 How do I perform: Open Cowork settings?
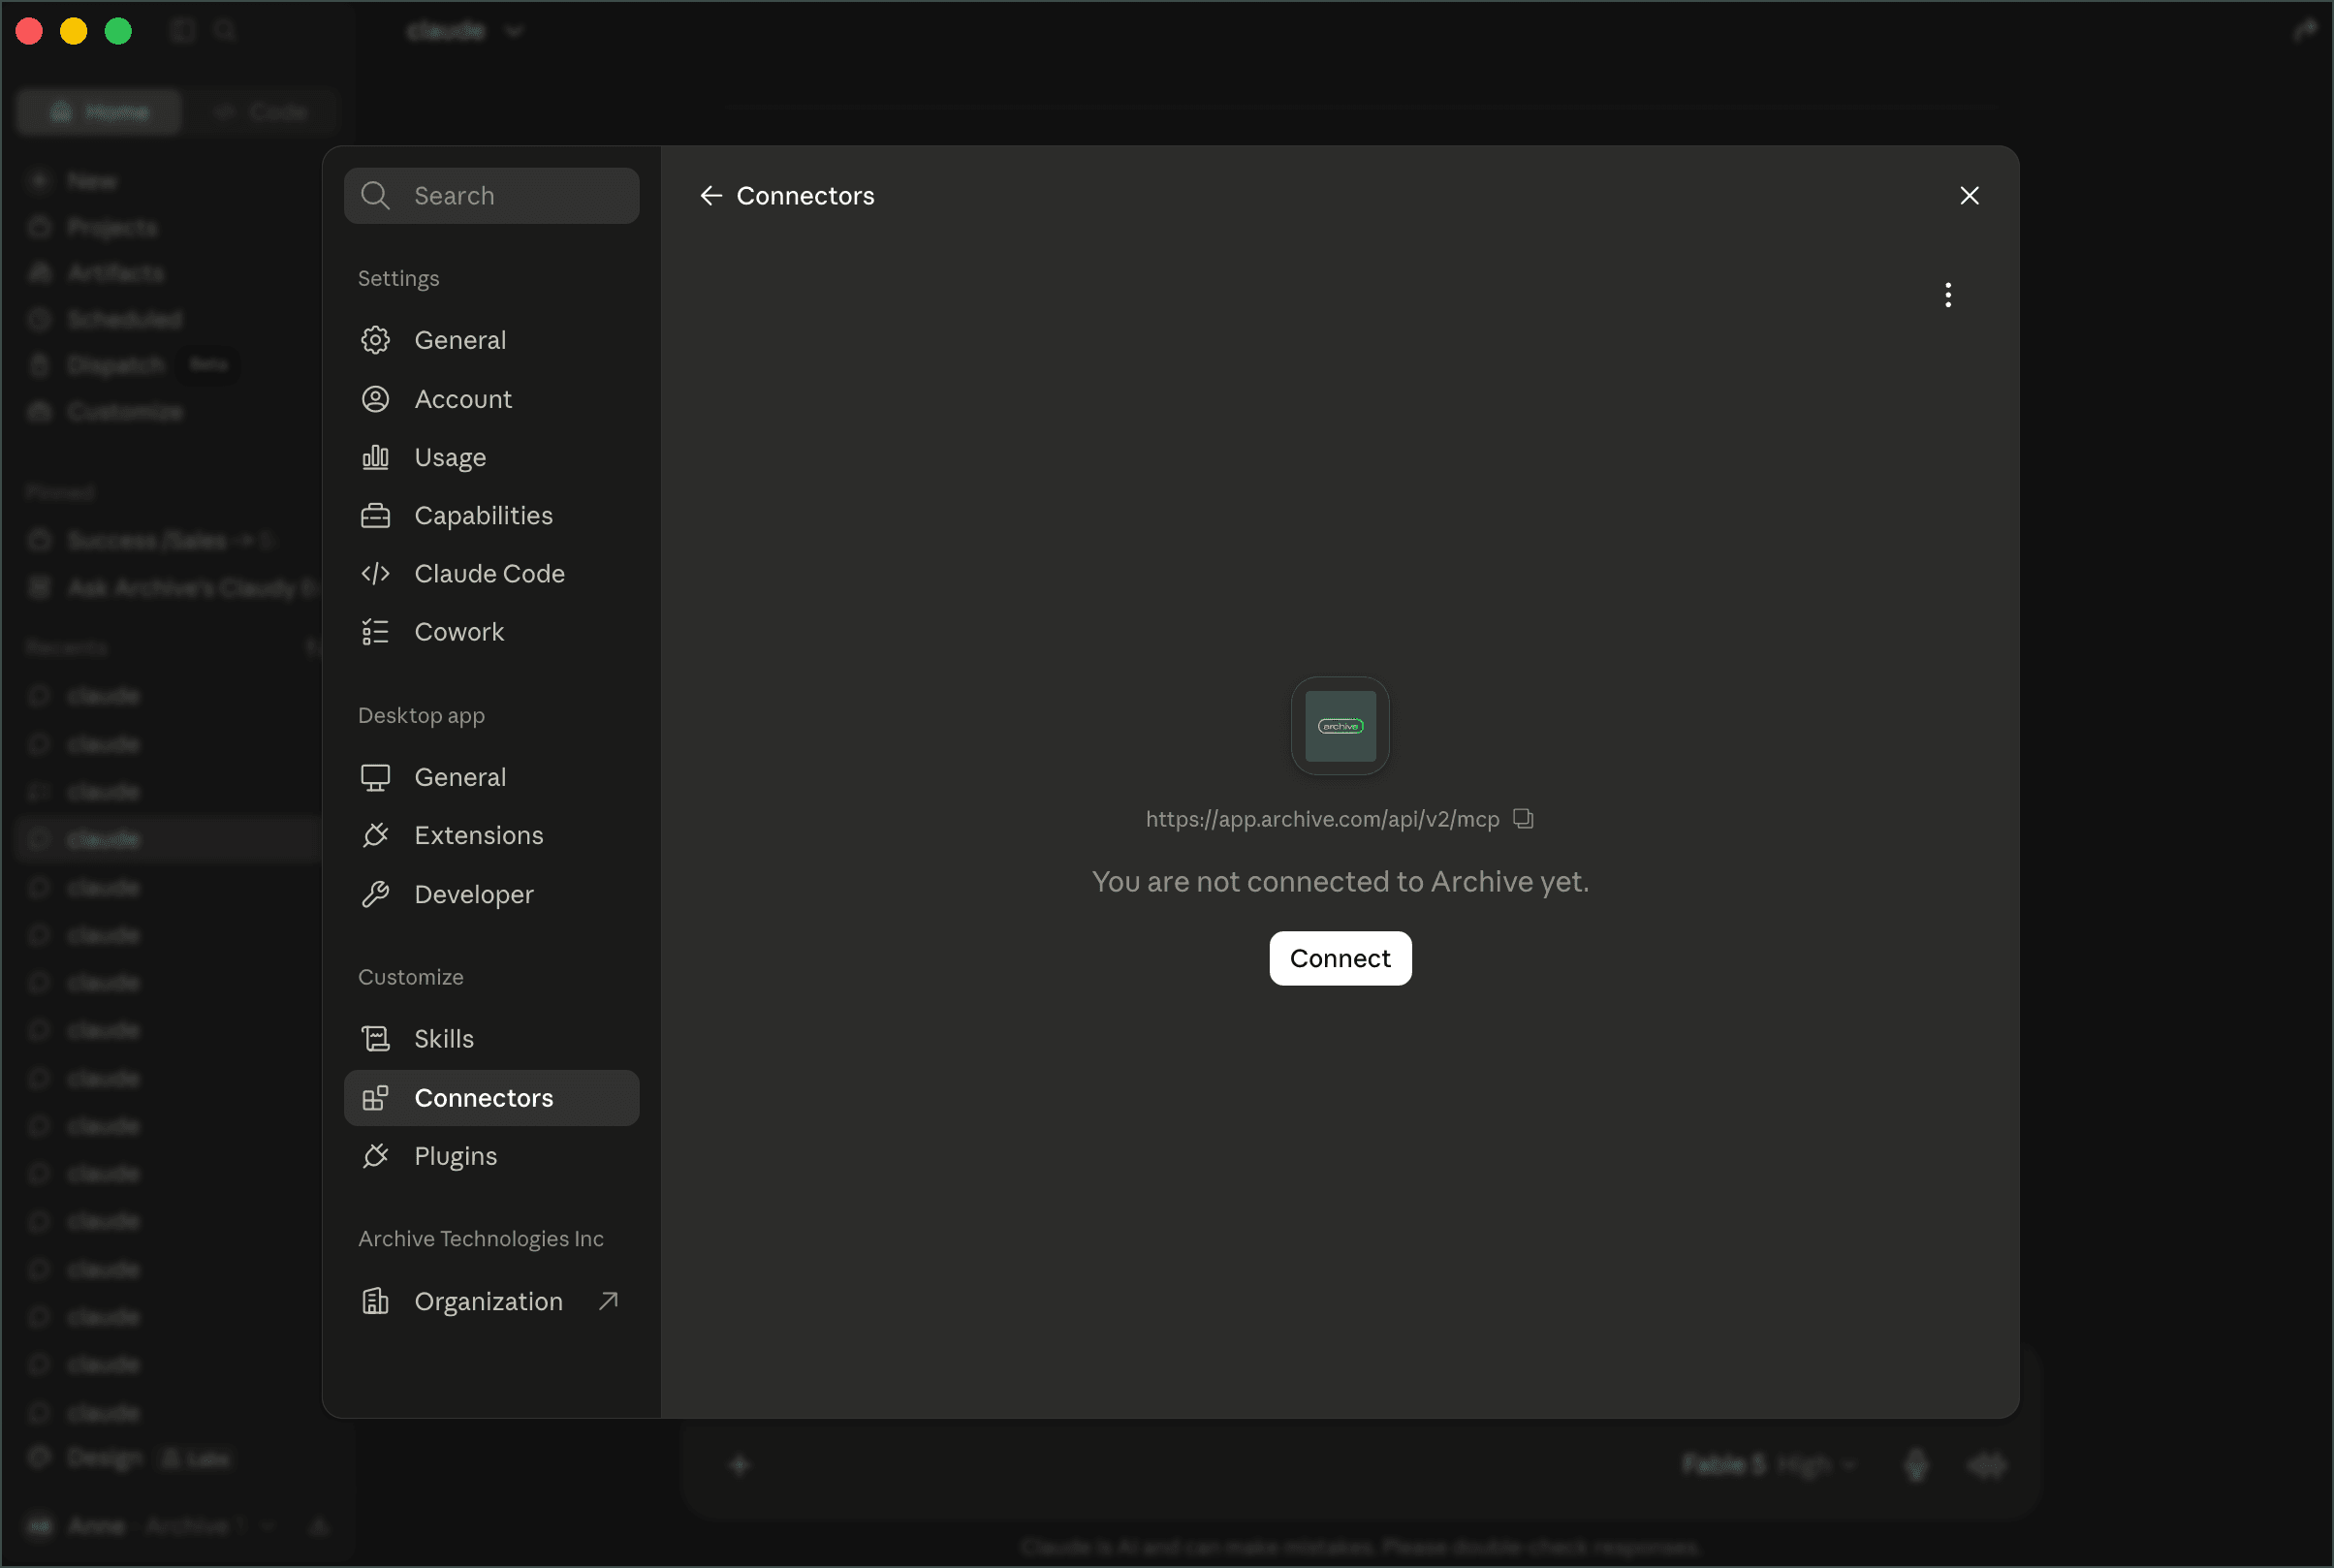(x=491, y=632)
